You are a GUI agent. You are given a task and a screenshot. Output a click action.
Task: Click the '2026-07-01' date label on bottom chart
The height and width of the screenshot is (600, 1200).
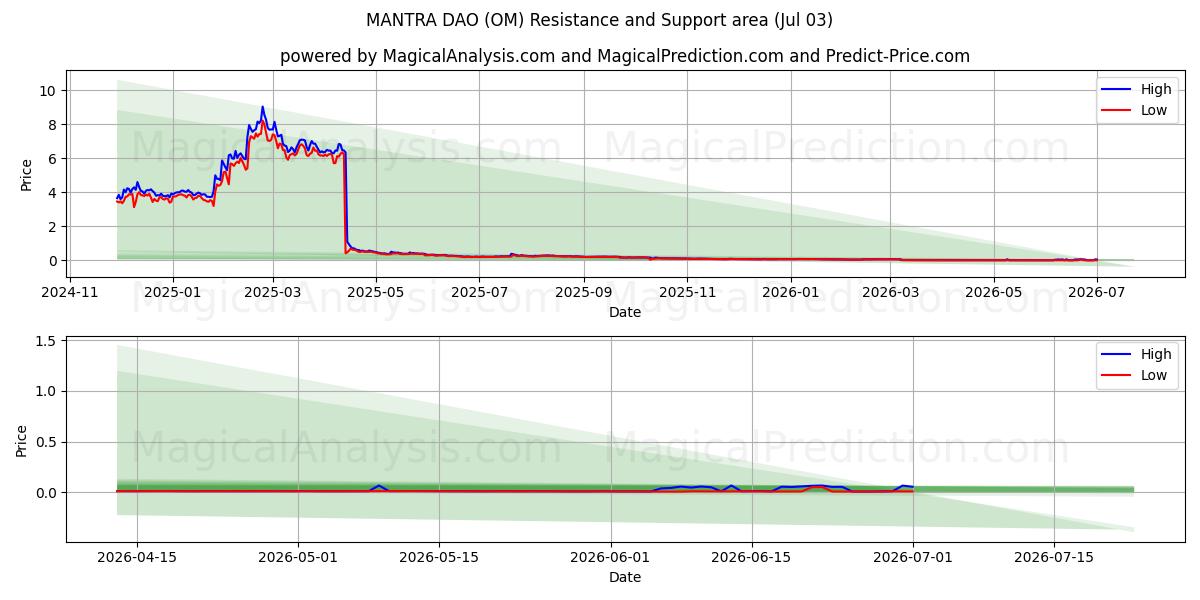(x=912, y=558)
